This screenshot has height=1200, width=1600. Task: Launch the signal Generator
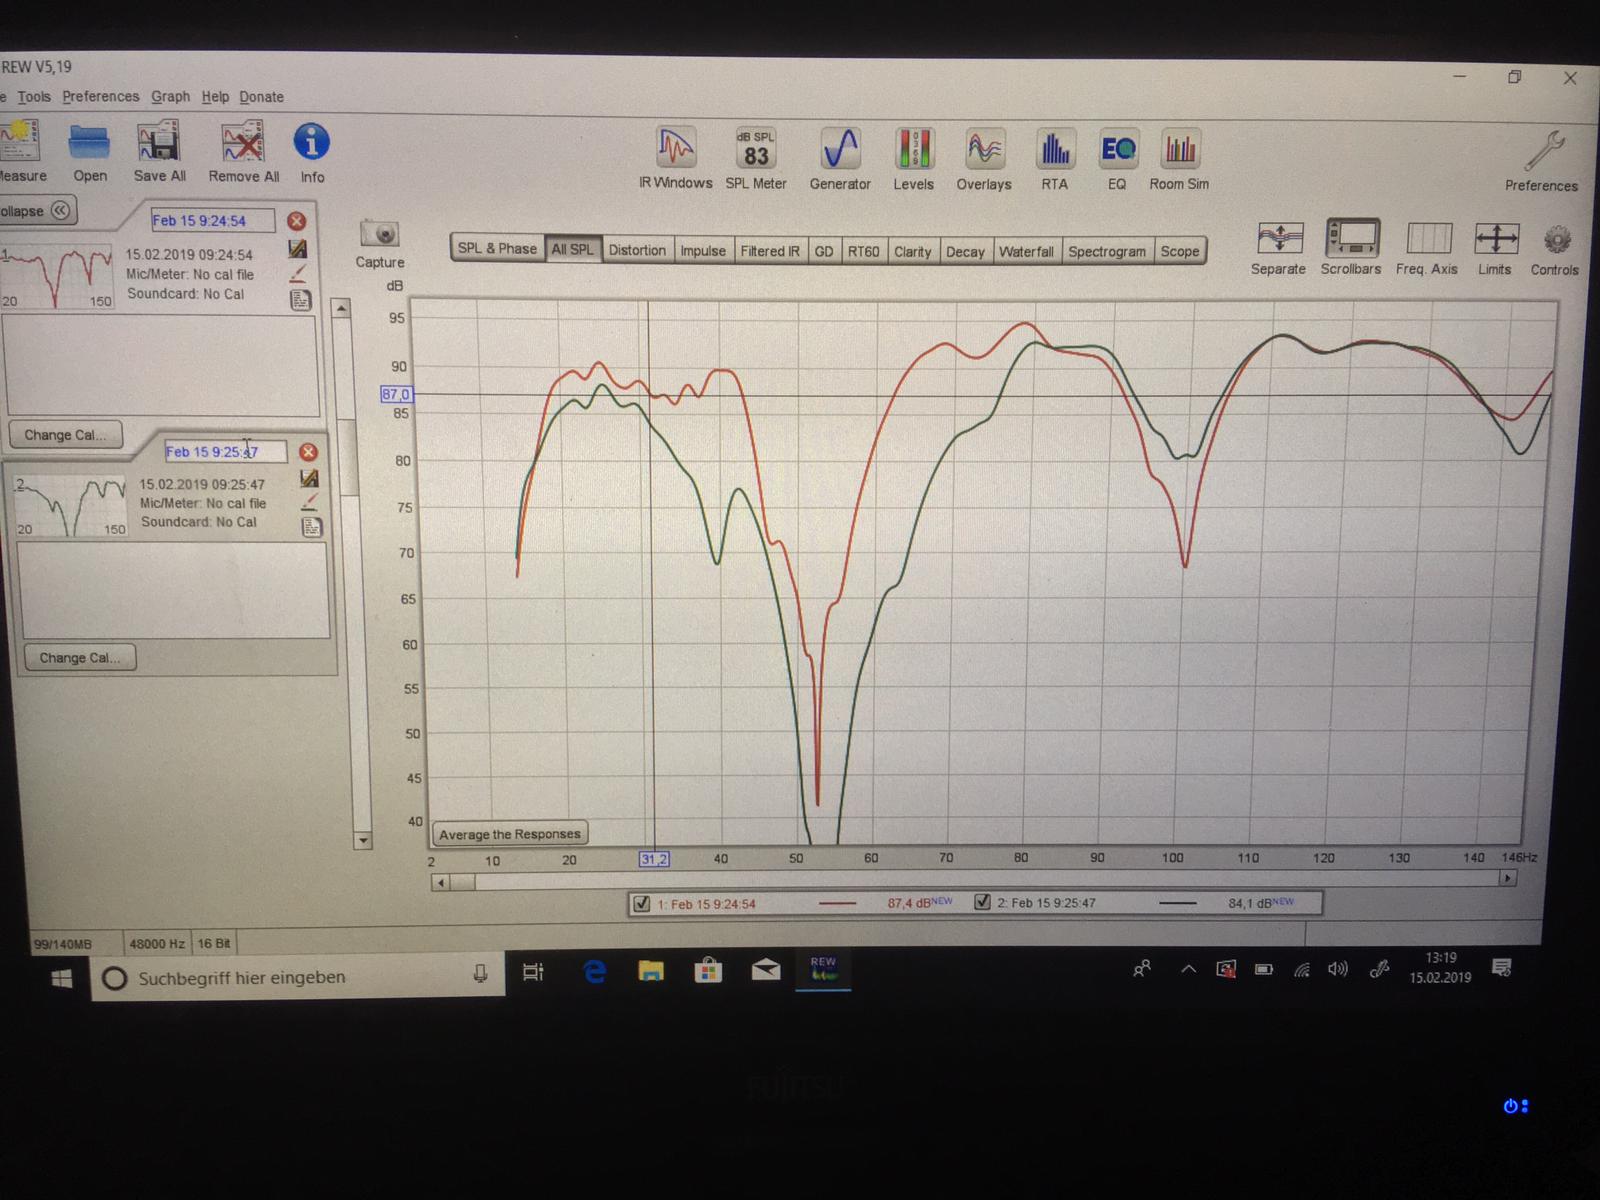pos(840,150)
